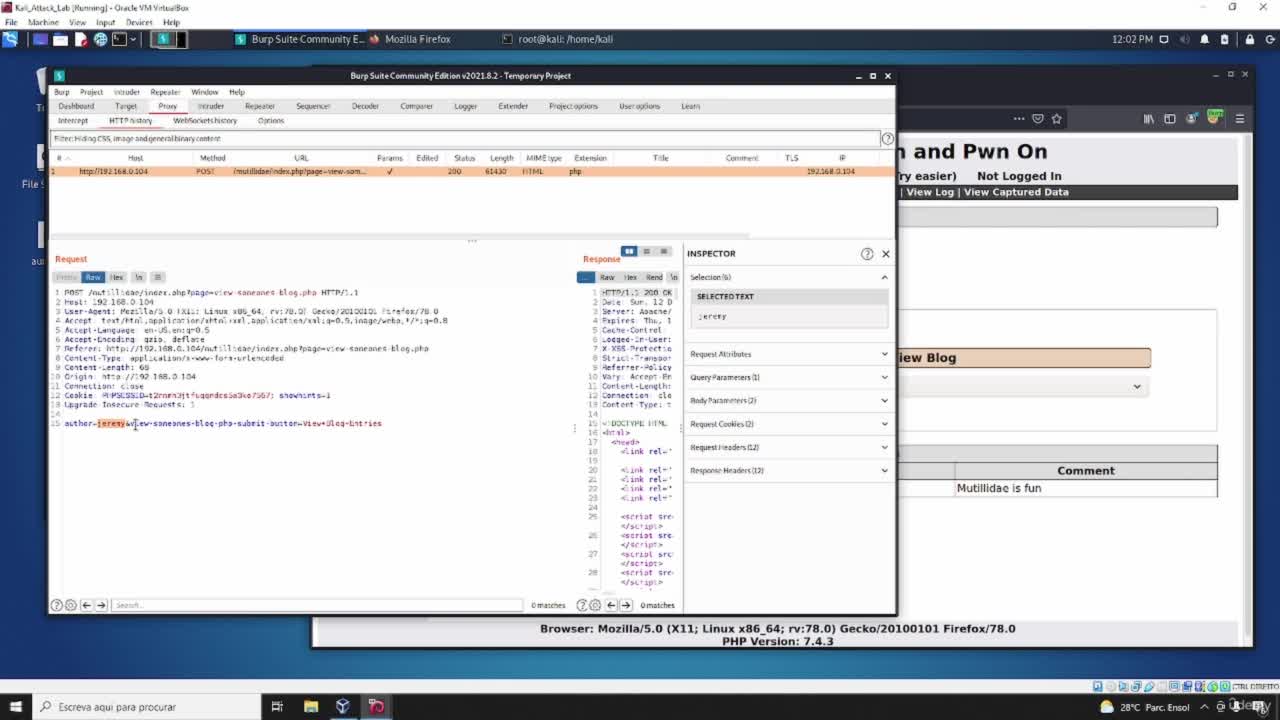Expand Response Headers (12) section
The height and width of the screenshot is (720, 1280).
884,470
